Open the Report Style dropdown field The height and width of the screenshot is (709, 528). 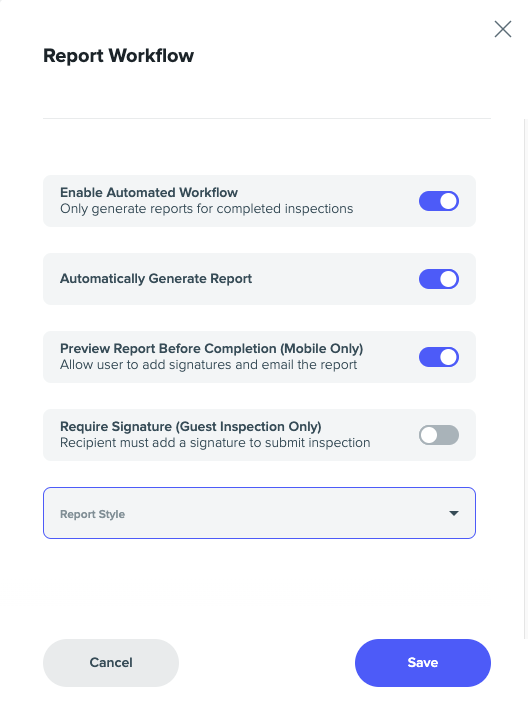point(259,513)
